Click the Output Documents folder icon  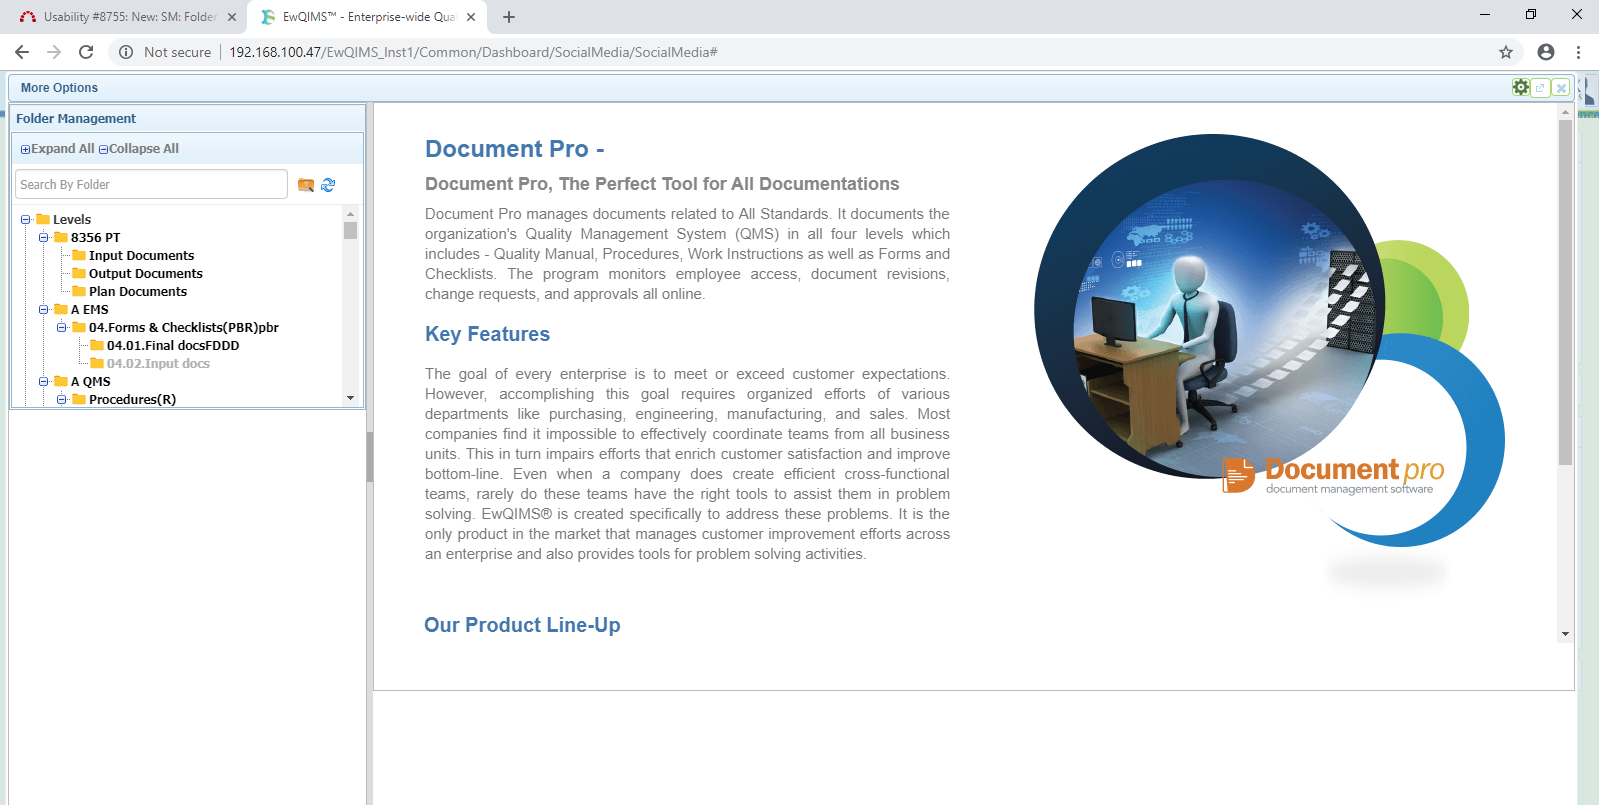79,273
